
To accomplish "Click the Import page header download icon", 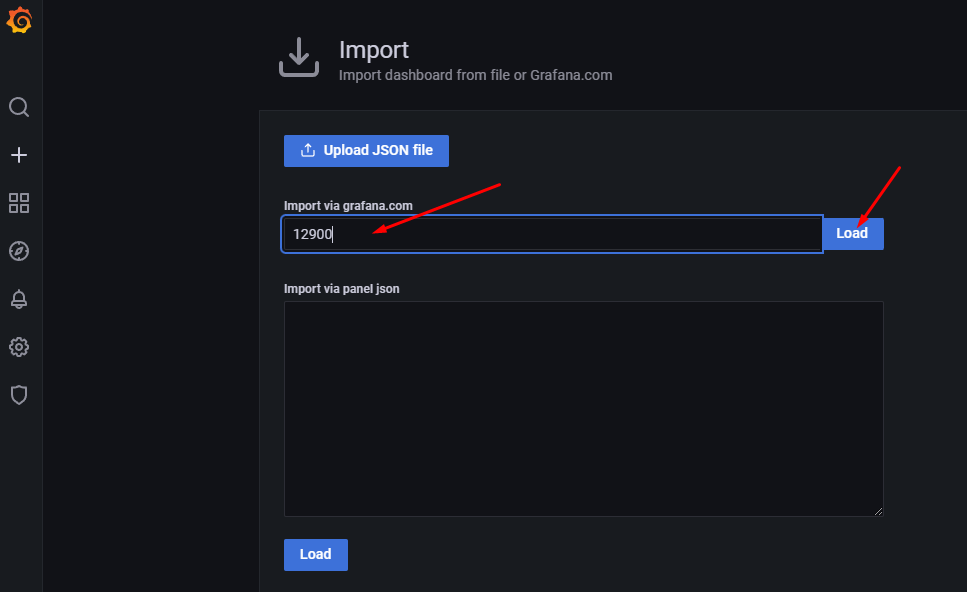I will pos(299,57).
